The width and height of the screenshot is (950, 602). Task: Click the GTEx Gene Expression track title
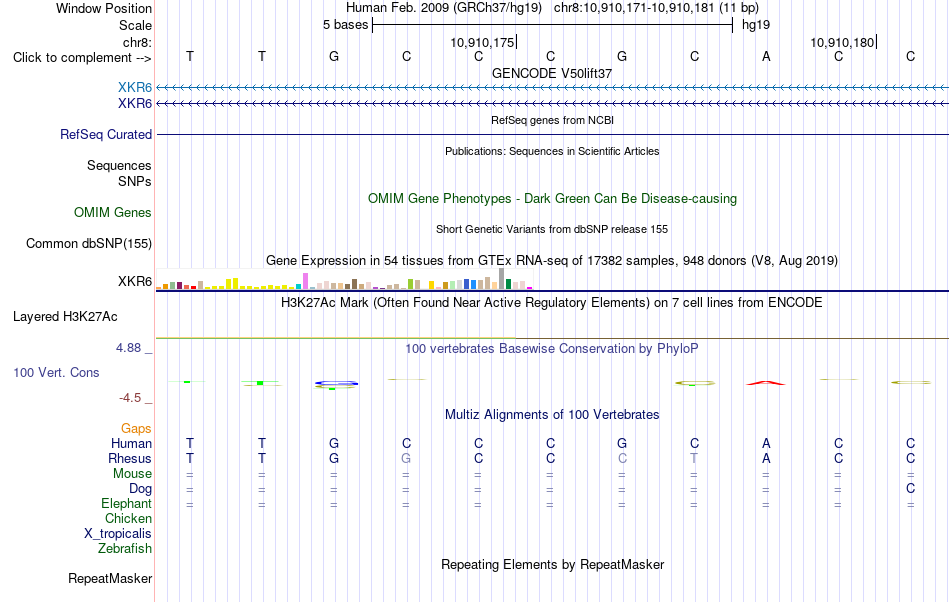[x=552, y=260]
